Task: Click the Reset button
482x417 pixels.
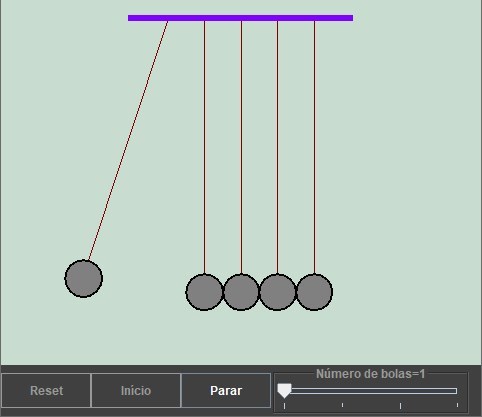Action: point(46,390)
